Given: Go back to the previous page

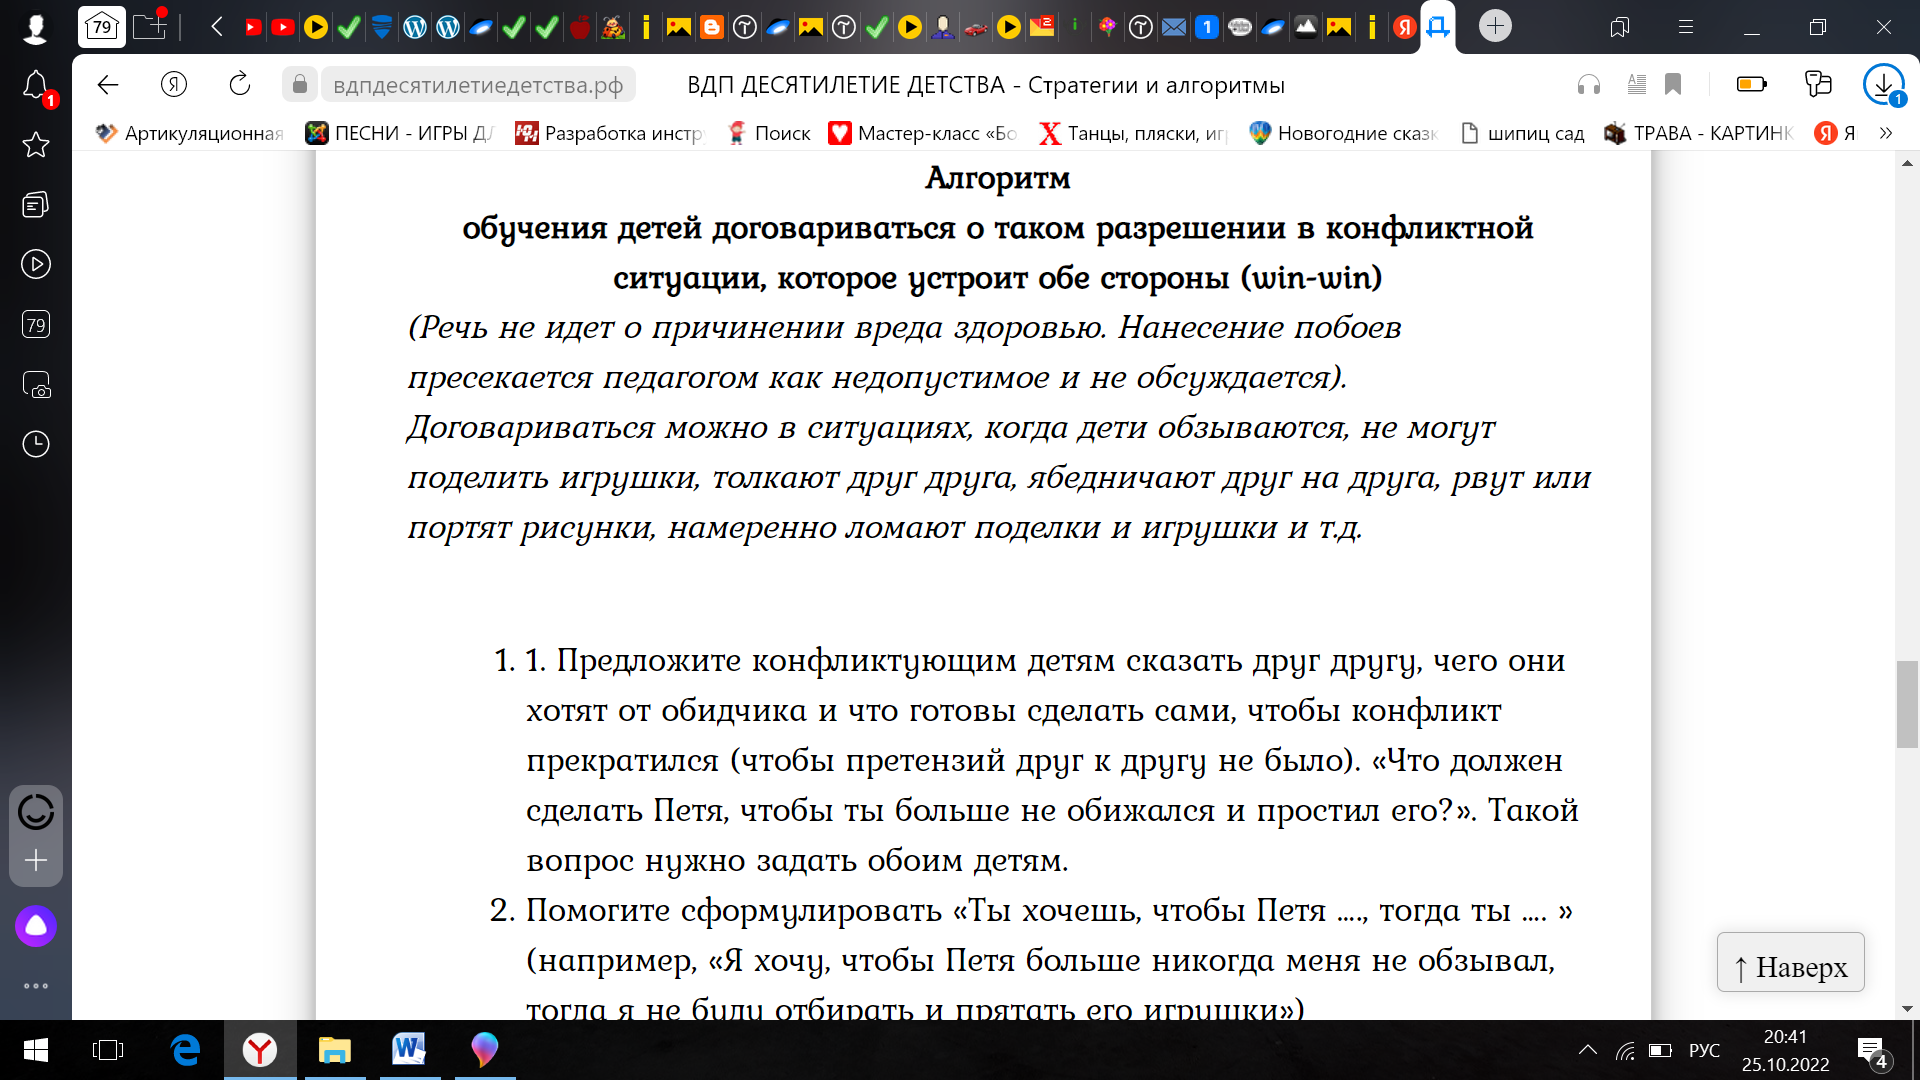Looking at the screenshot, I should coord(108,85).
